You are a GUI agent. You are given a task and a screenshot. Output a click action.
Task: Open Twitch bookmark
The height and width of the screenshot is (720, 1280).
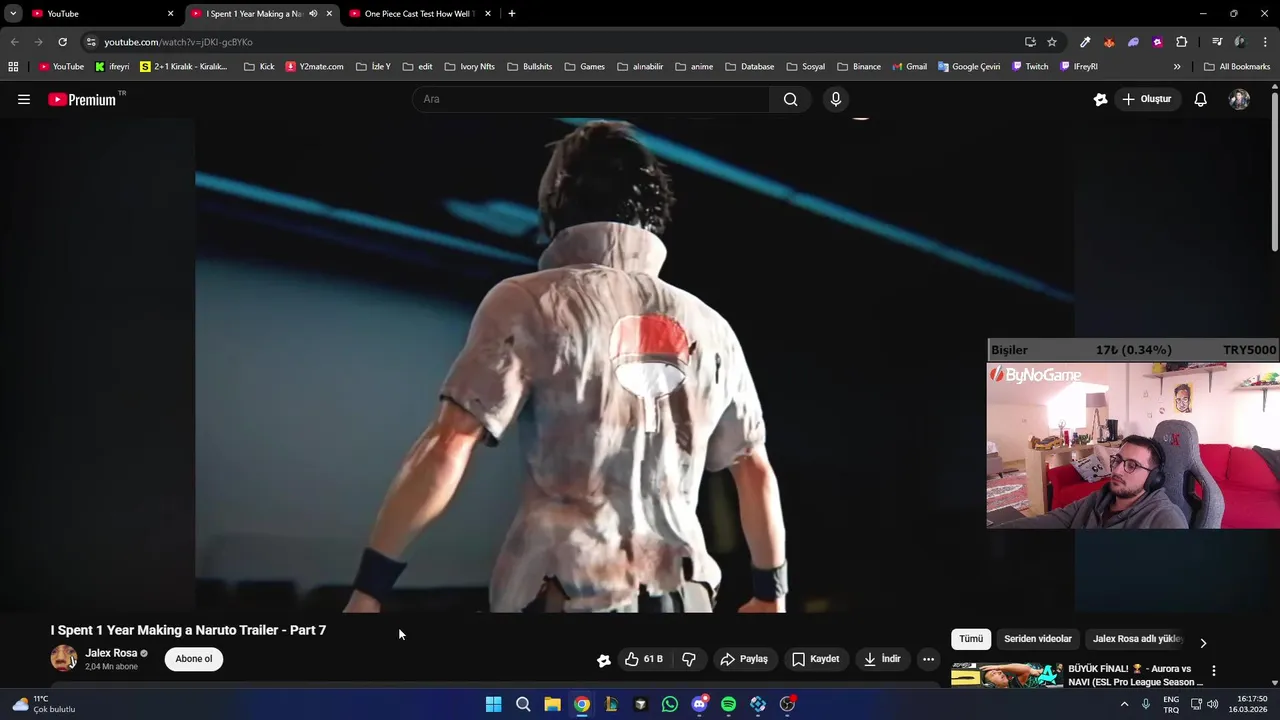click(1030, 67)
